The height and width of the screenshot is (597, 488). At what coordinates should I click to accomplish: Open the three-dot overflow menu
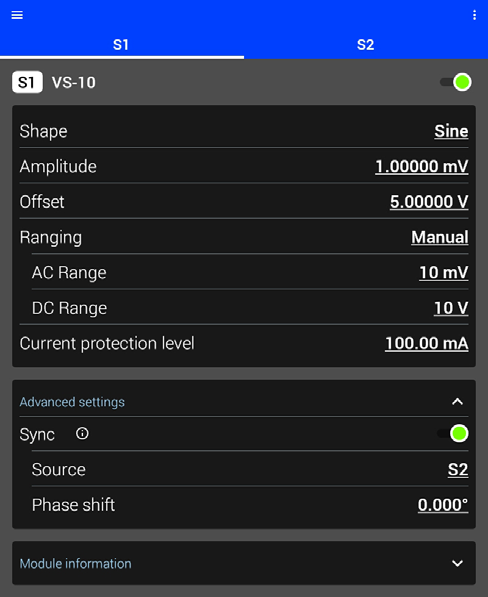474,15
